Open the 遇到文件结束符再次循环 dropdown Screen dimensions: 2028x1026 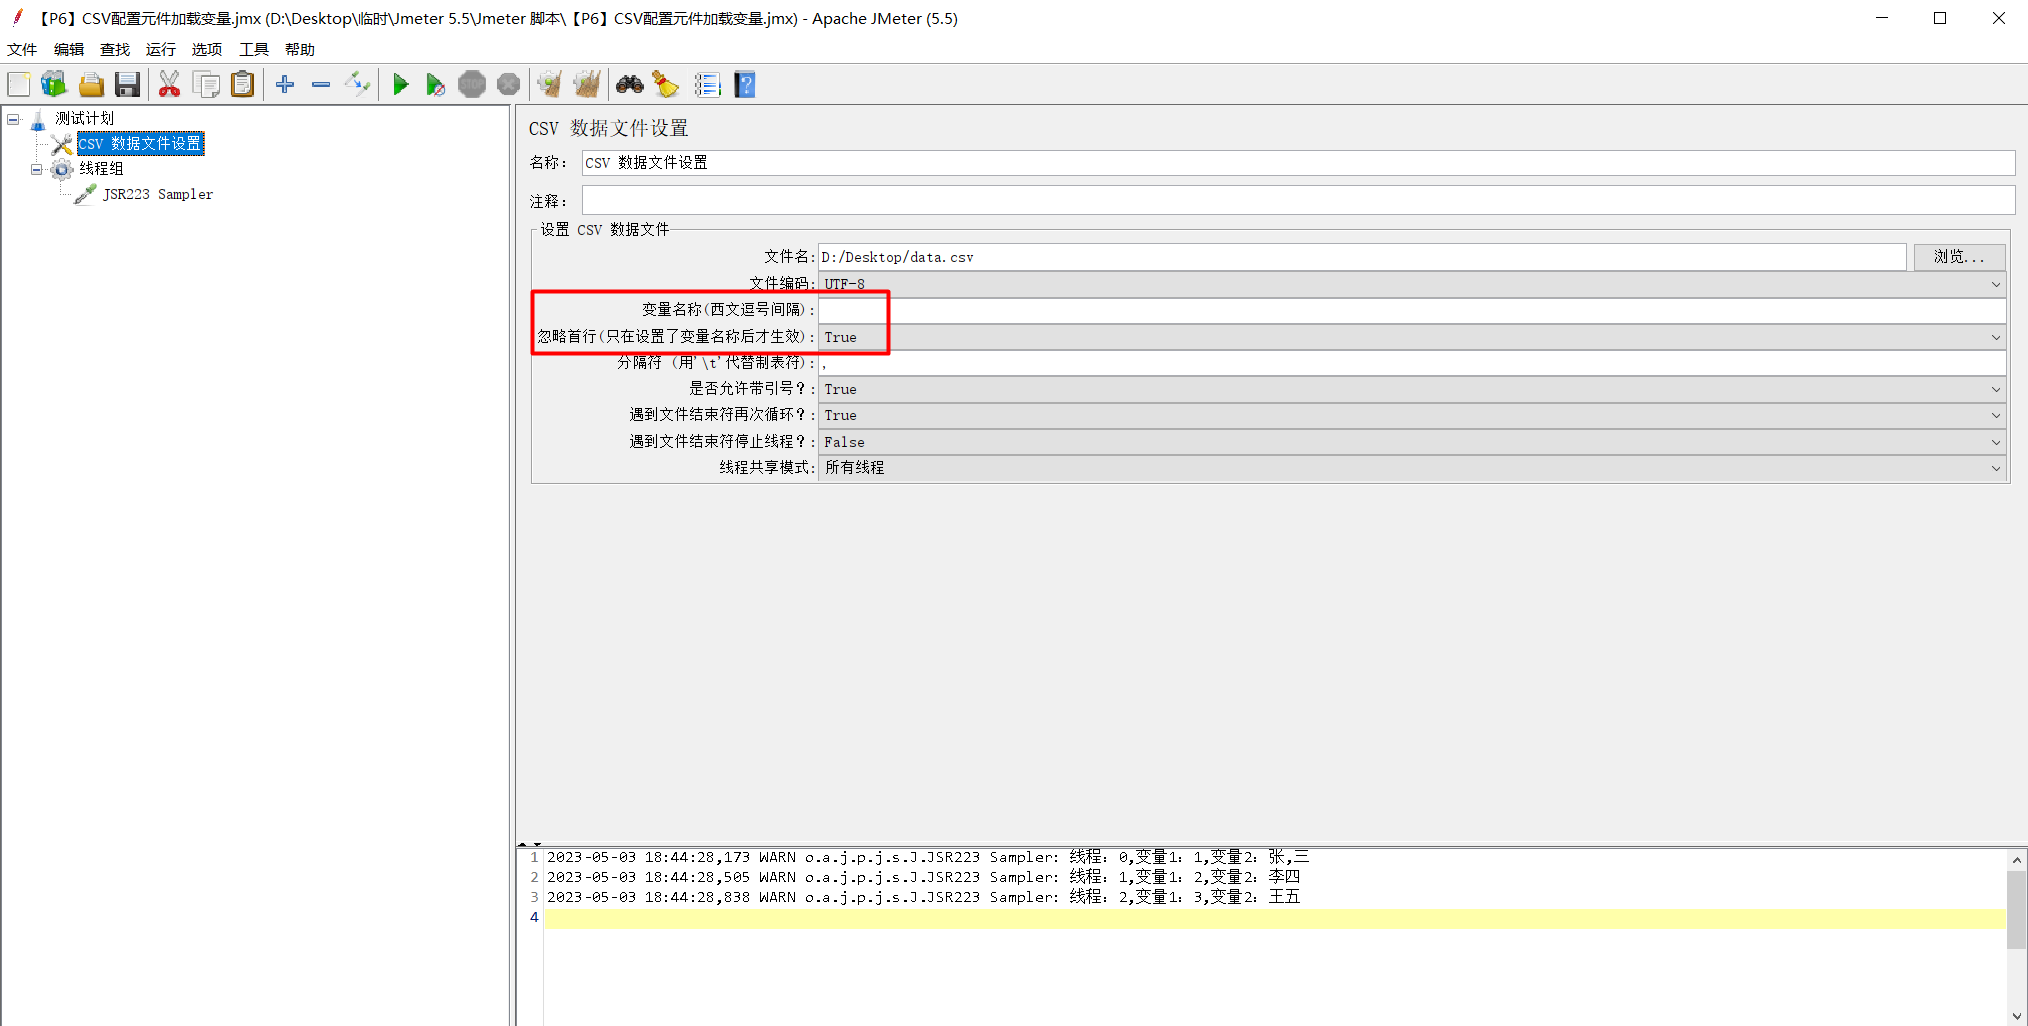(x=1413, y=415)
